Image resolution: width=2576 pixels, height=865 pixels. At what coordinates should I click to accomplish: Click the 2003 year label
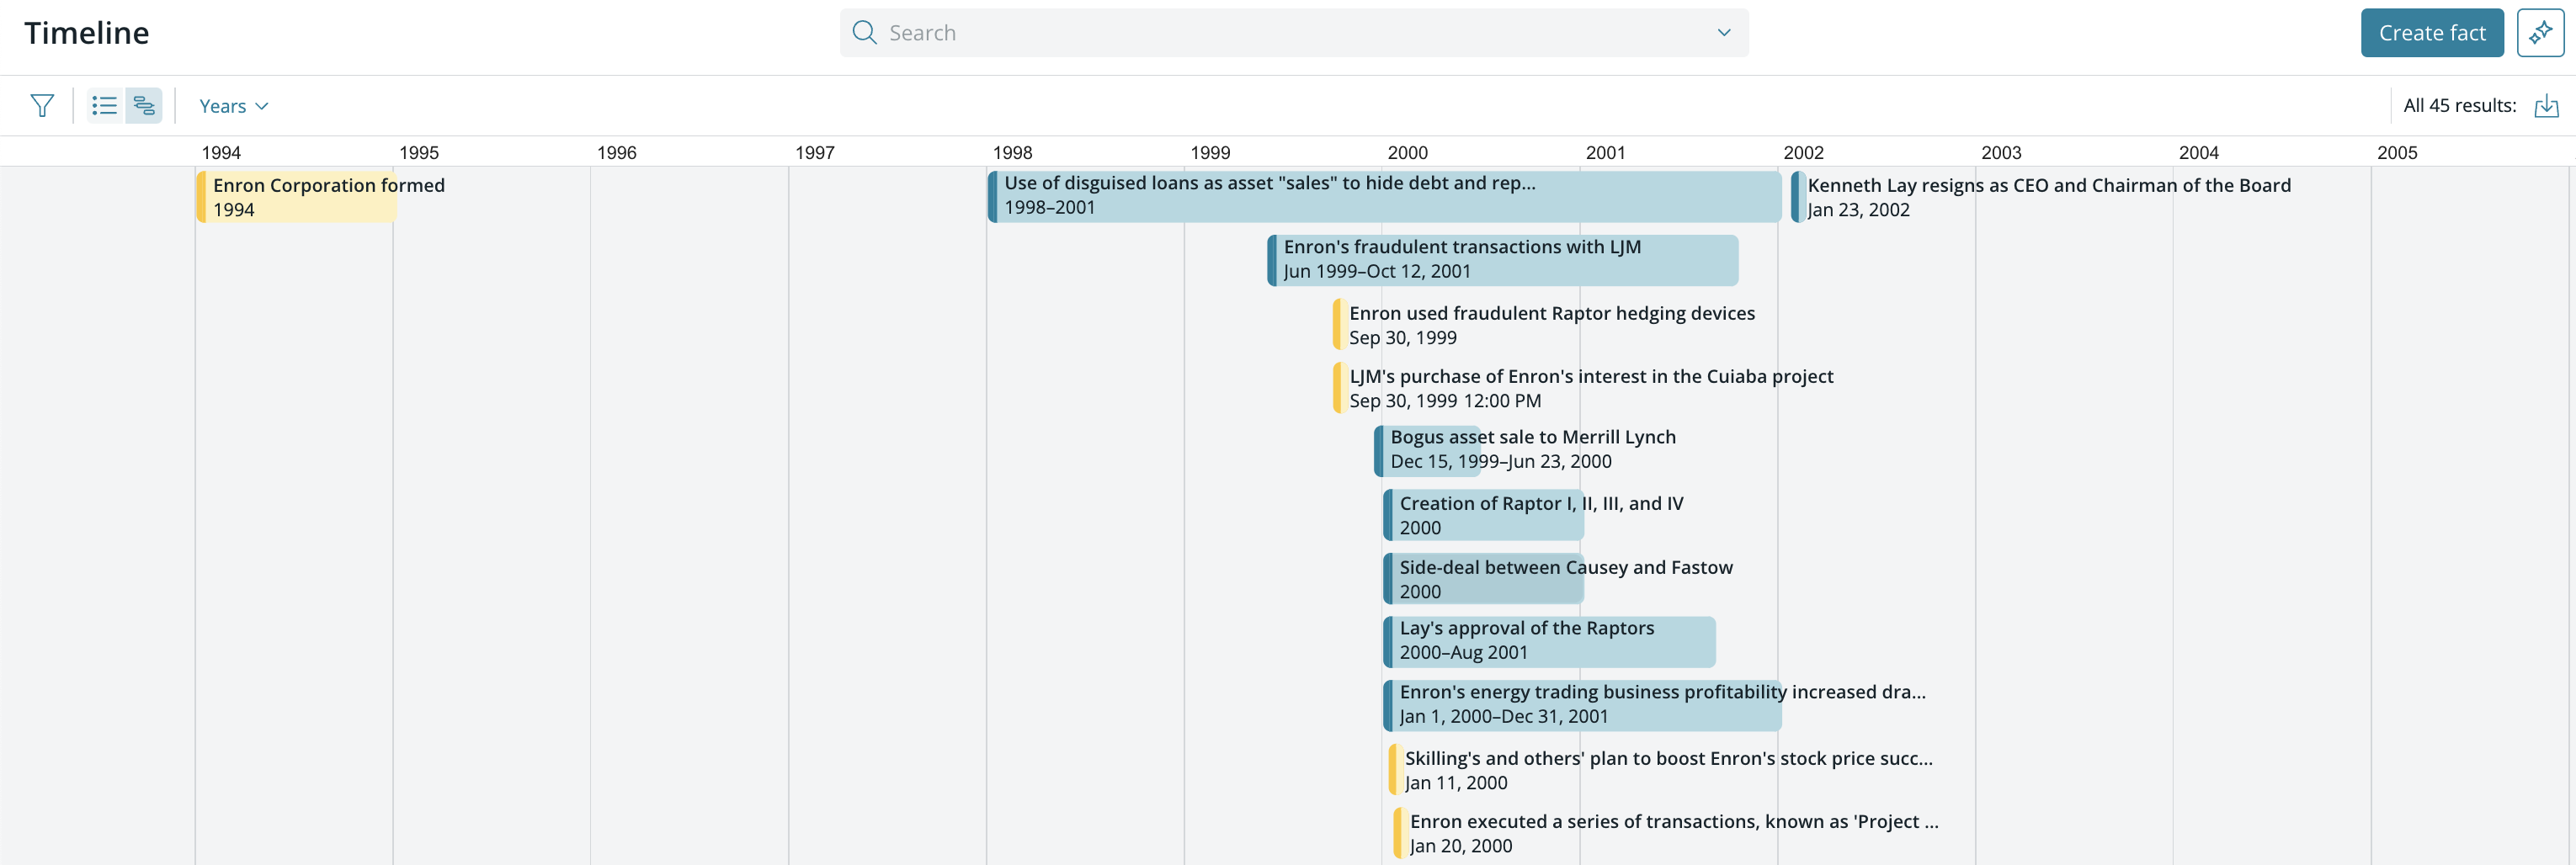[x=2001, y=153]
